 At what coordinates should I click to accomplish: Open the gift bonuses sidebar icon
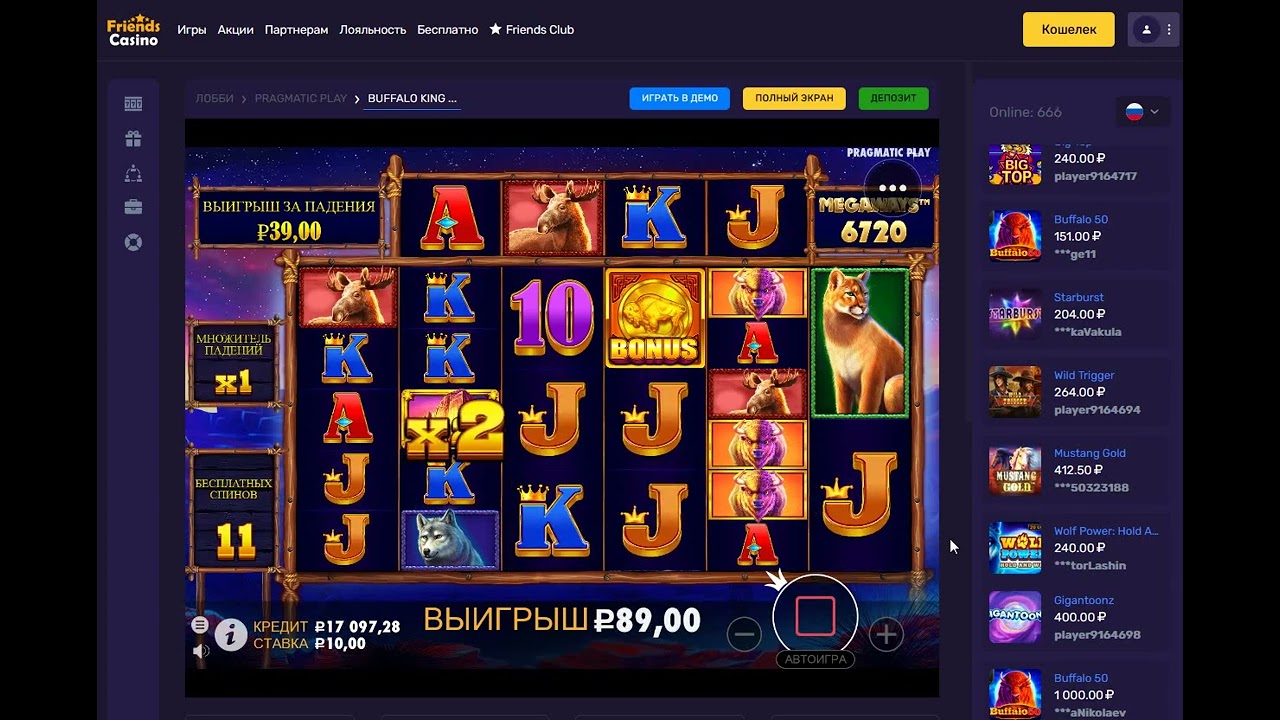pyautogui.click(x=133, y=138)
